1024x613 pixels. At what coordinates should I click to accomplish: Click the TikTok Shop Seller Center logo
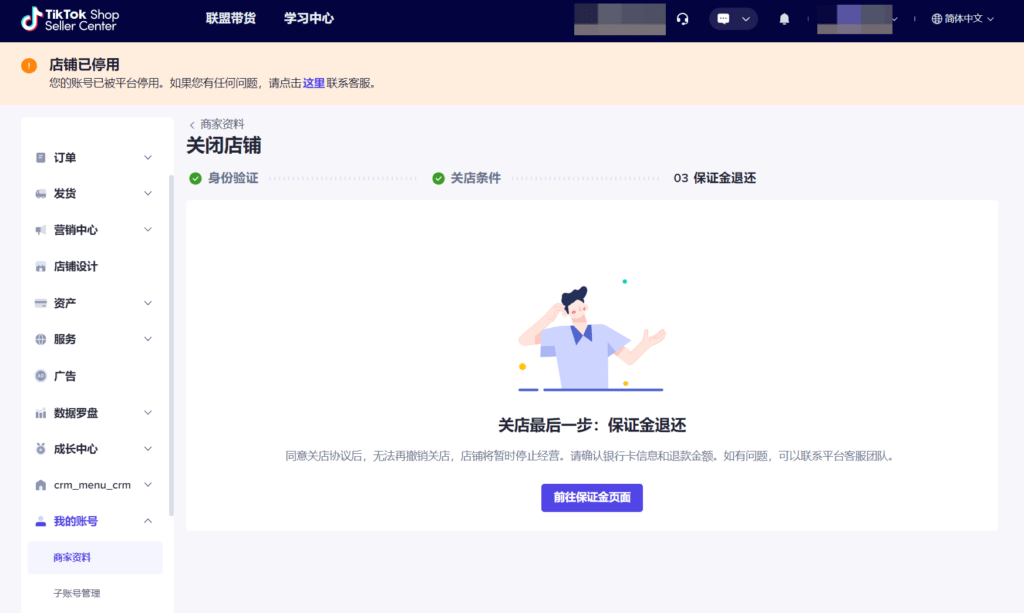tap(68, 19)
